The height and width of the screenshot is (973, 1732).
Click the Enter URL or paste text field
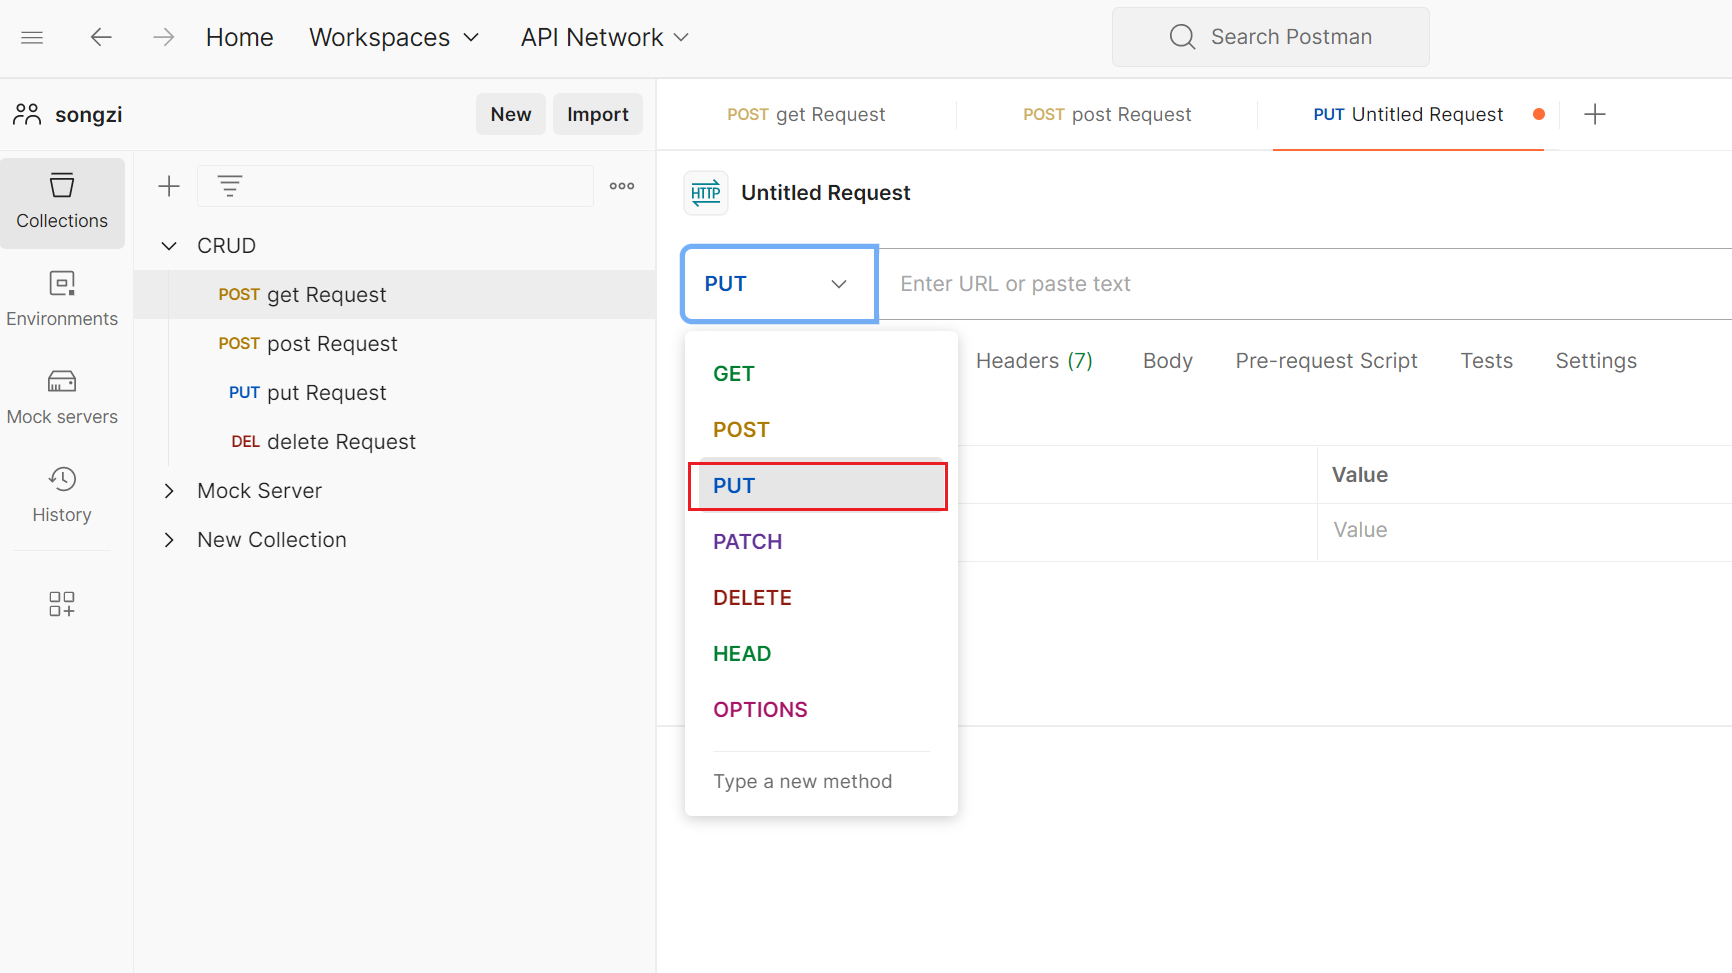pyautogui.click(x=1305, y=284)
